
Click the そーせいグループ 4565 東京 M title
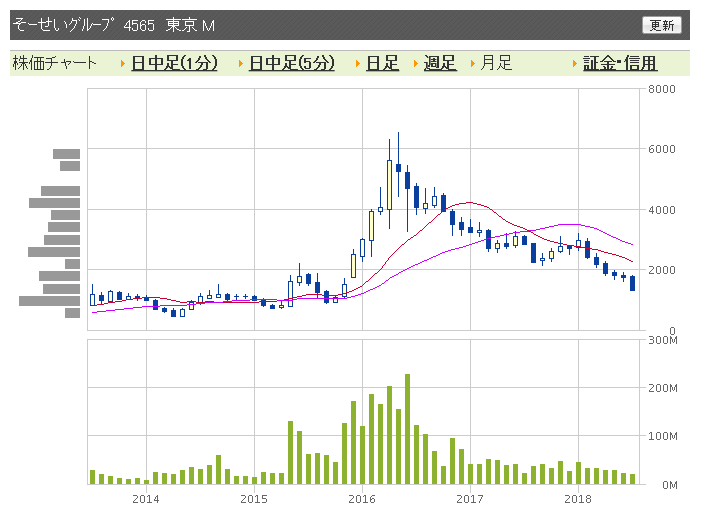coord(114,25)
